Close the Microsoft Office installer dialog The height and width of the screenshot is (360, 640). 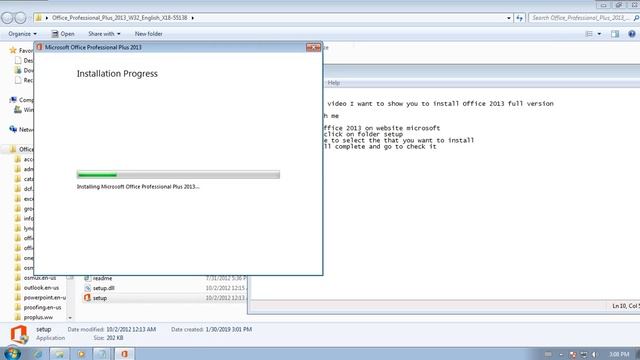pos(313,47)
